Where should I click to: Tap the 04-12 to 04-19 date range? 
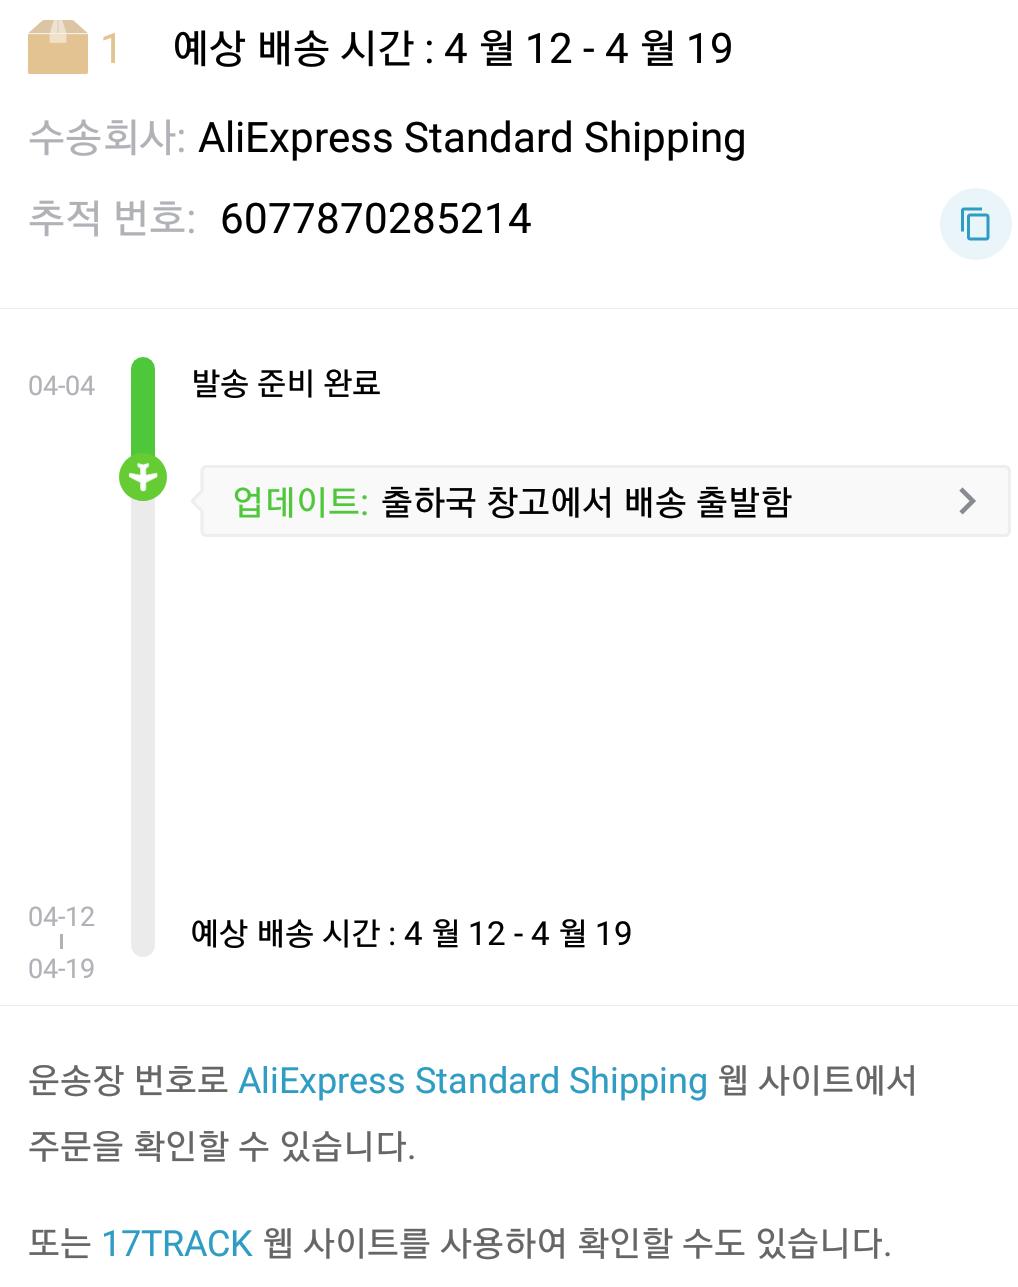tap(61, 942)
